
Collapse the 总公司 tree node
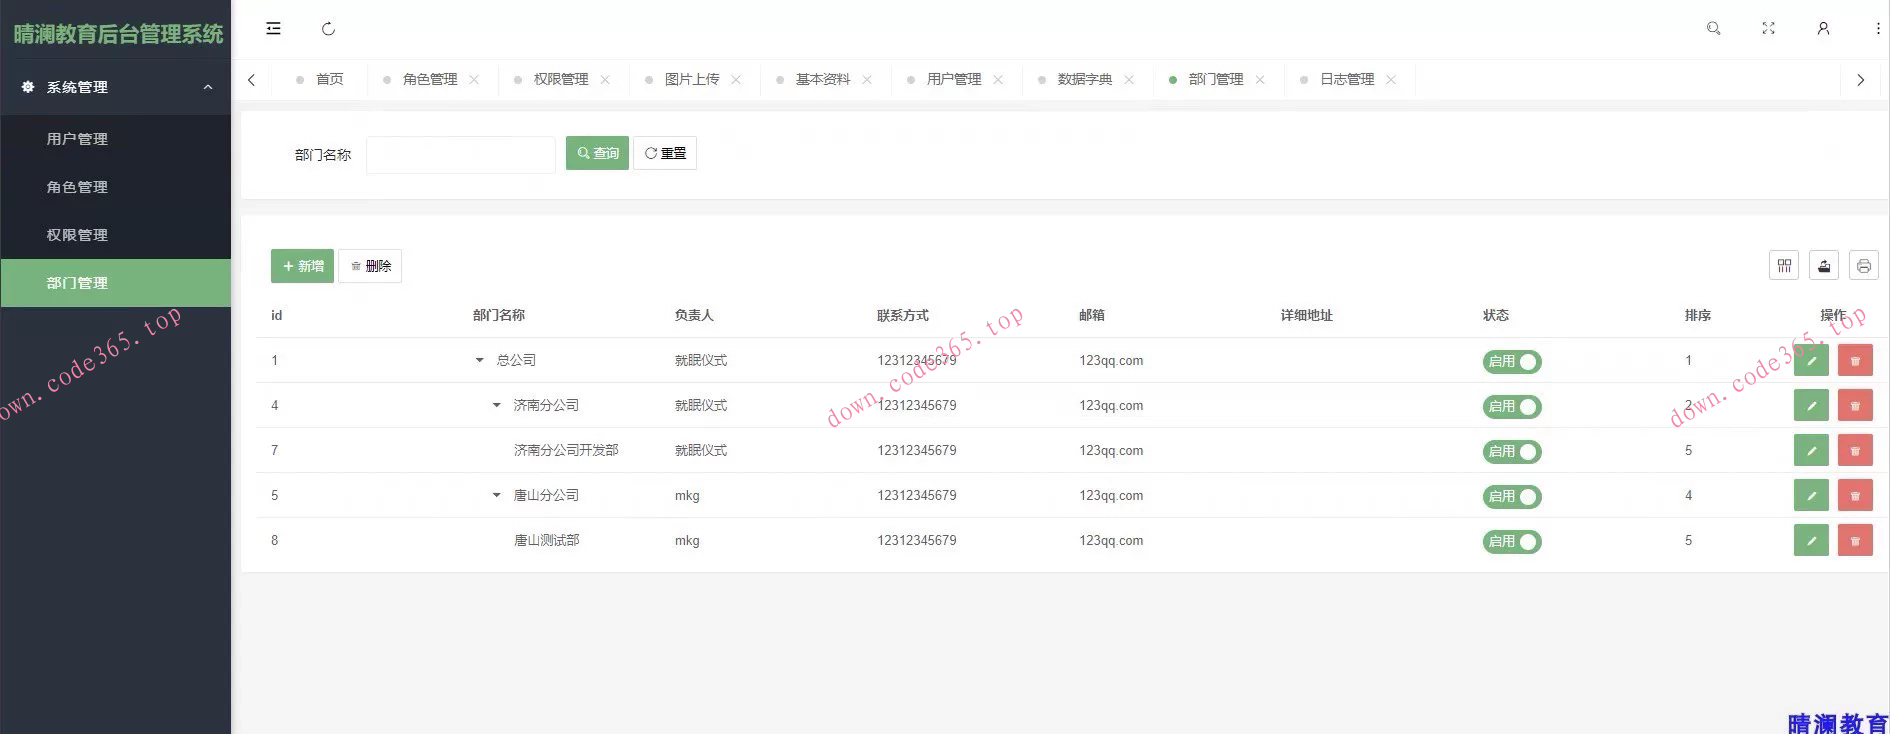479,360
